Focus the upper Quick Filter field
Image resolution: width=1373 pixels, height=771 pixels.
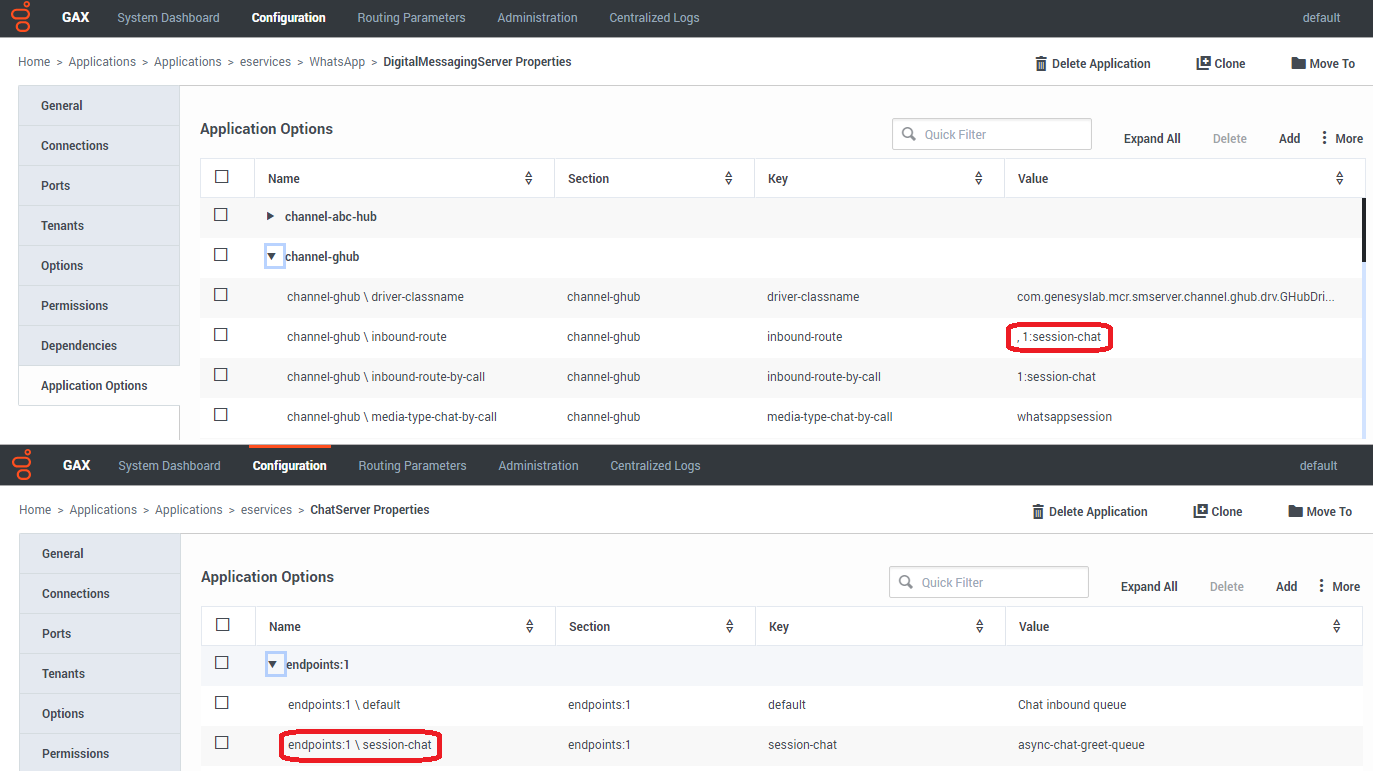click(992, 134)
